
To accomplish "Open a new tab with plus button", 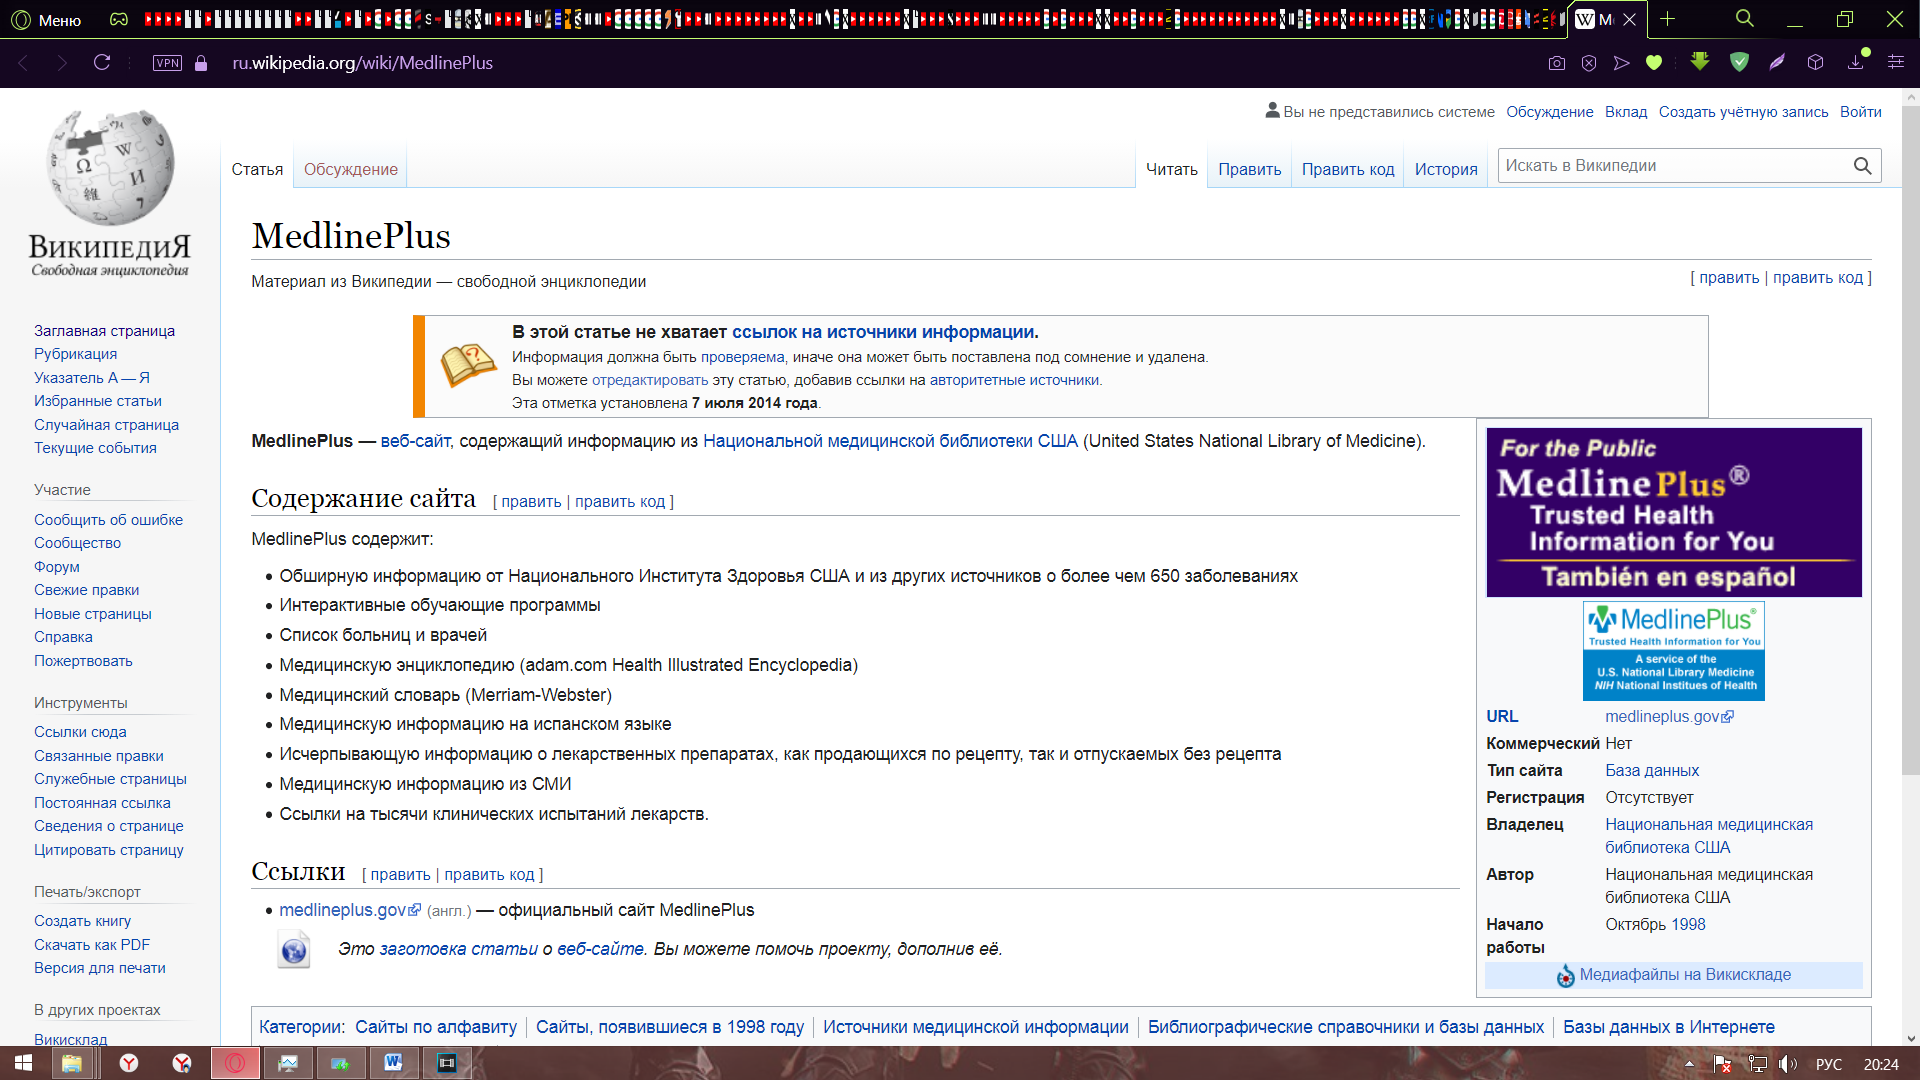I will click(1667, 19).
